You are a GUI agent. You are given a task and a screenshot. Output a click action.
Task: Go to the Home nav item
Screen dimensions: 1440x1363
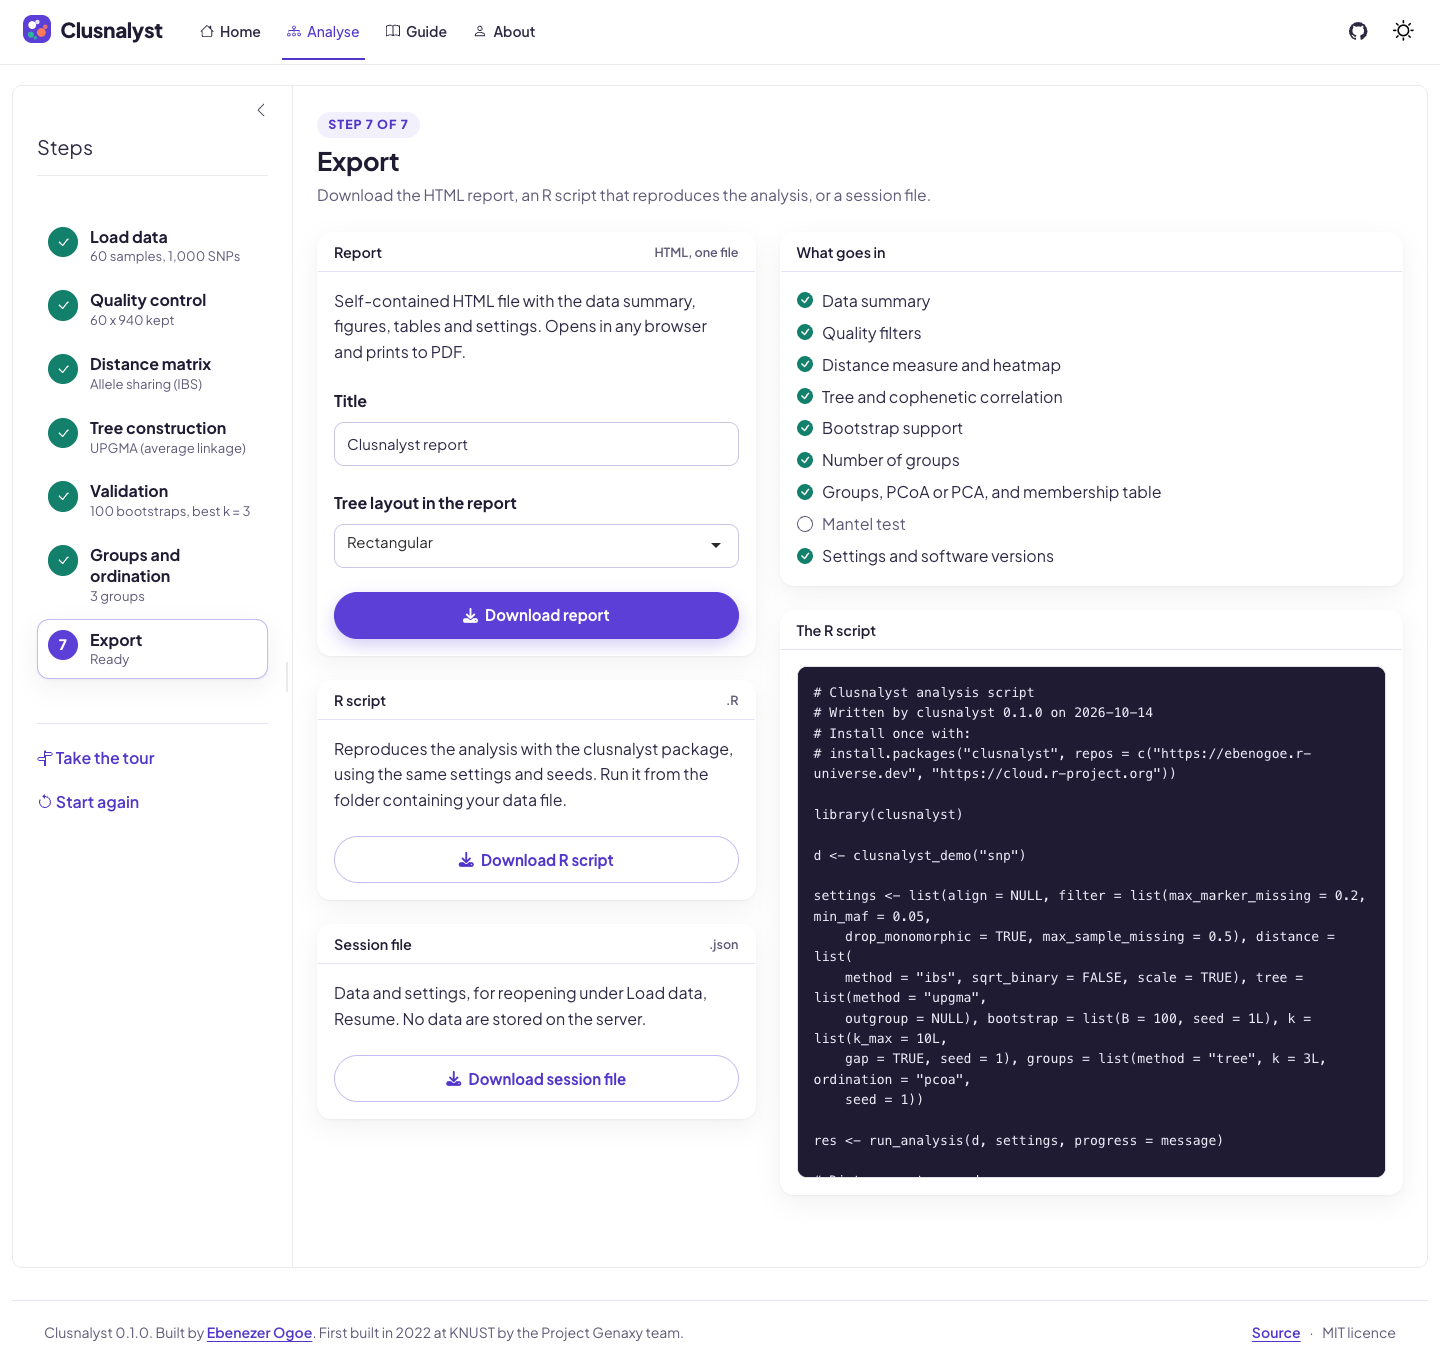[230, 32]
